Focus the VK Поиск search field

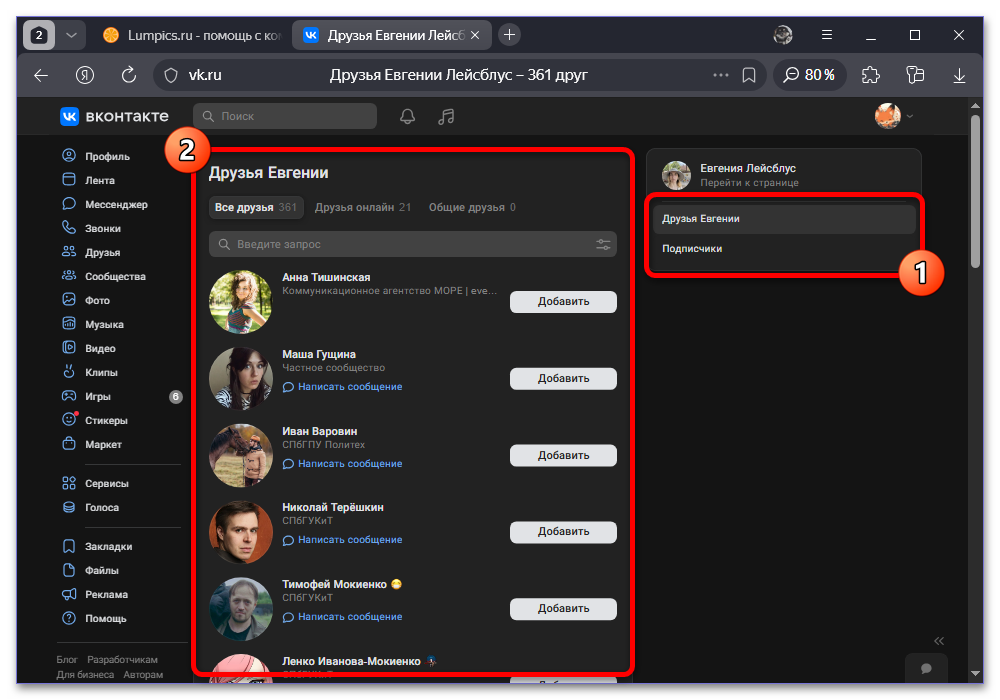pos(285,116)
